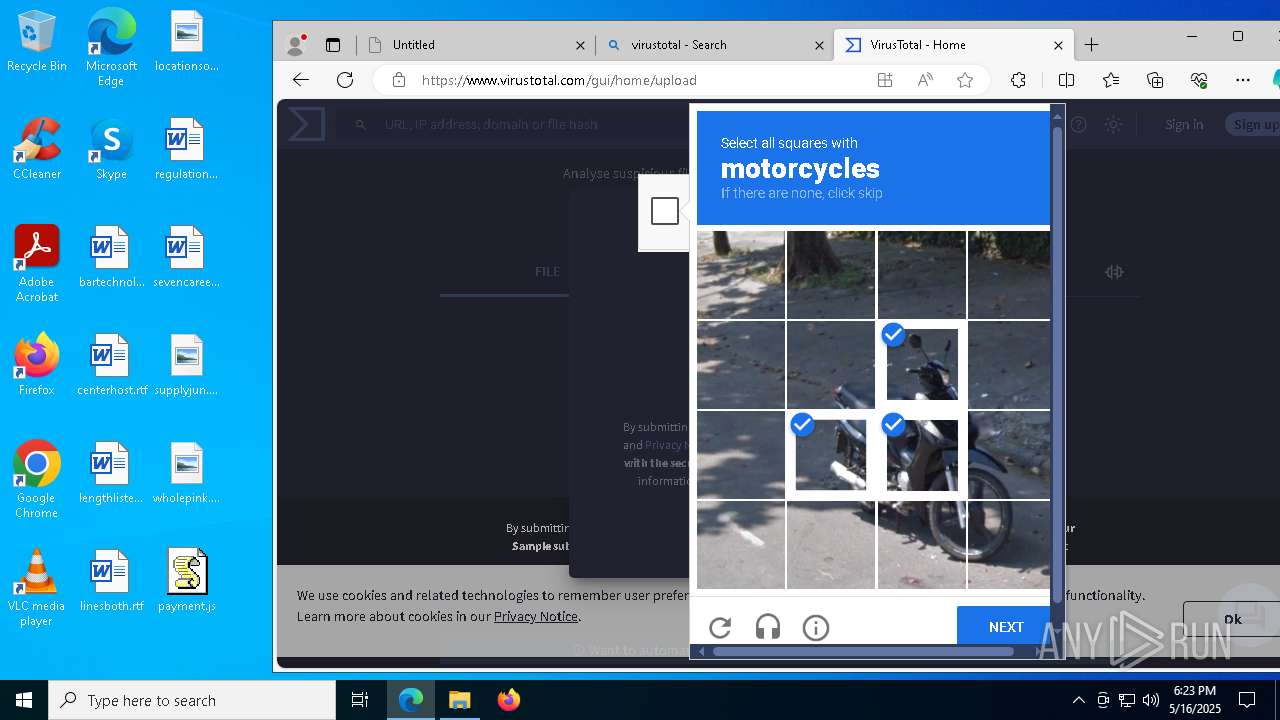Tick the reCAPTCHA checkbox box
This screenshot has height=720, width=1280.
click(x=665, y=211)
